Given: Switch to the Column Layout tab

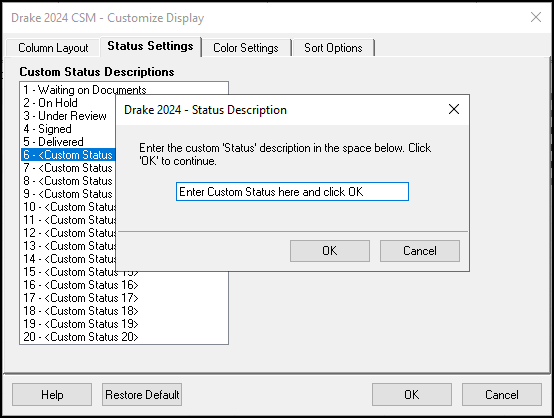Looking at the screenshot, I should pyautogui.click(x=53, y=48).
